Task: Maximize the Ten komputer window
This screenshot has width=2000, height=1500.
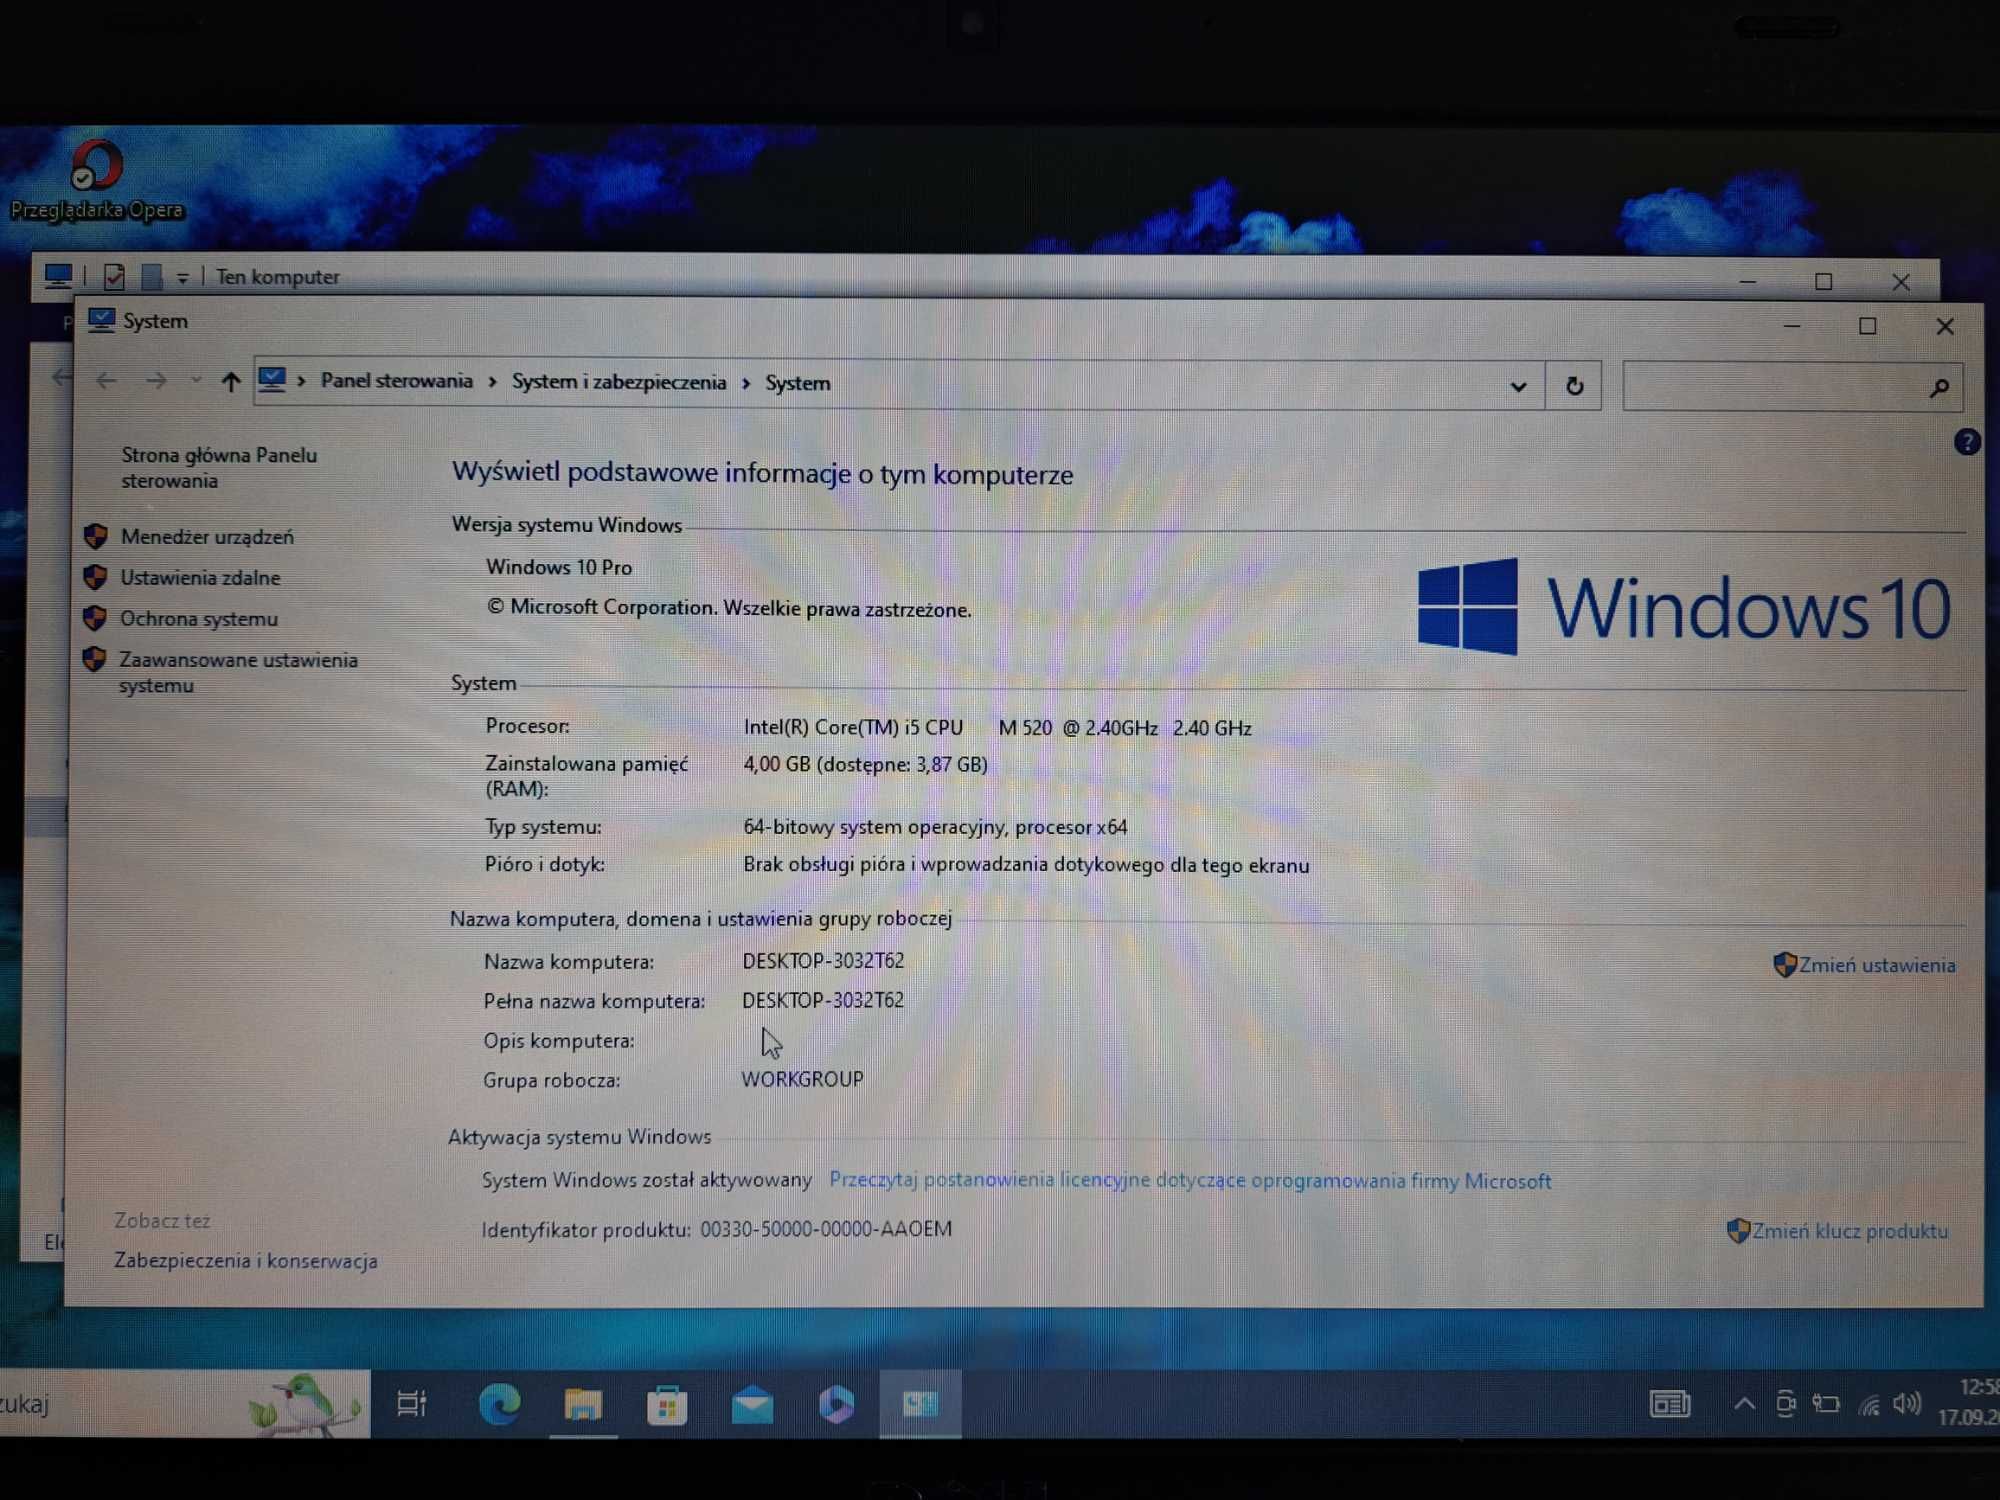Action: [x=1823, y=282]
